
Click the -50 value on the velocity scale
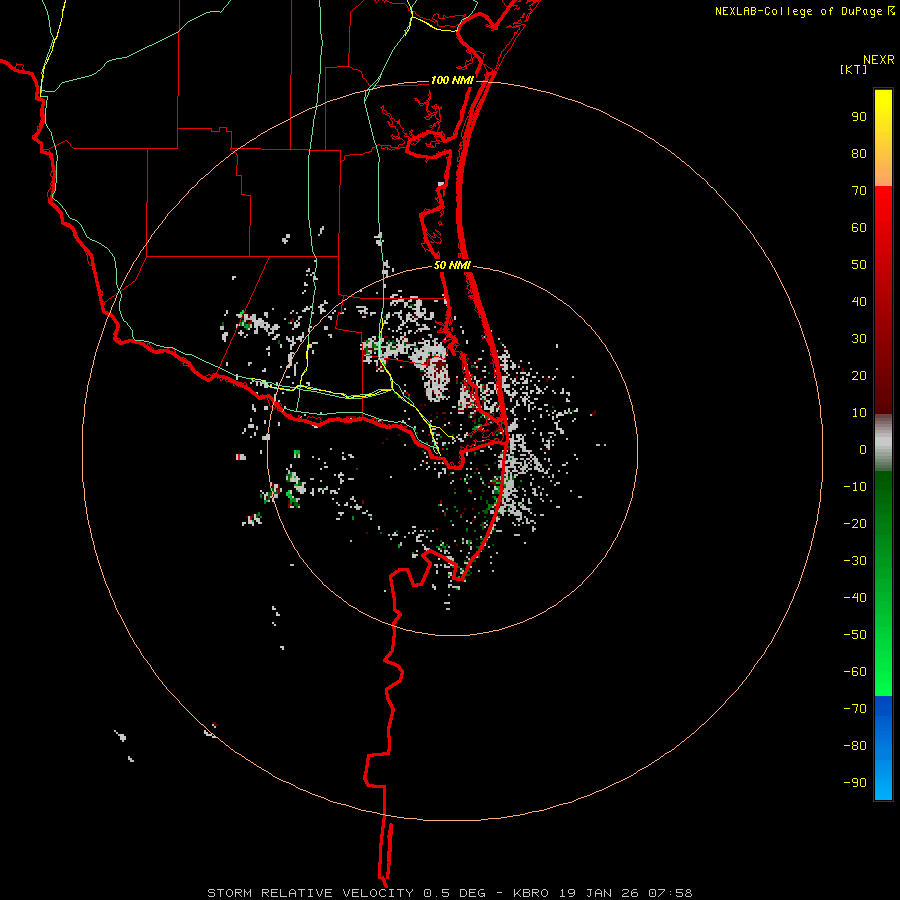[855, 635]
